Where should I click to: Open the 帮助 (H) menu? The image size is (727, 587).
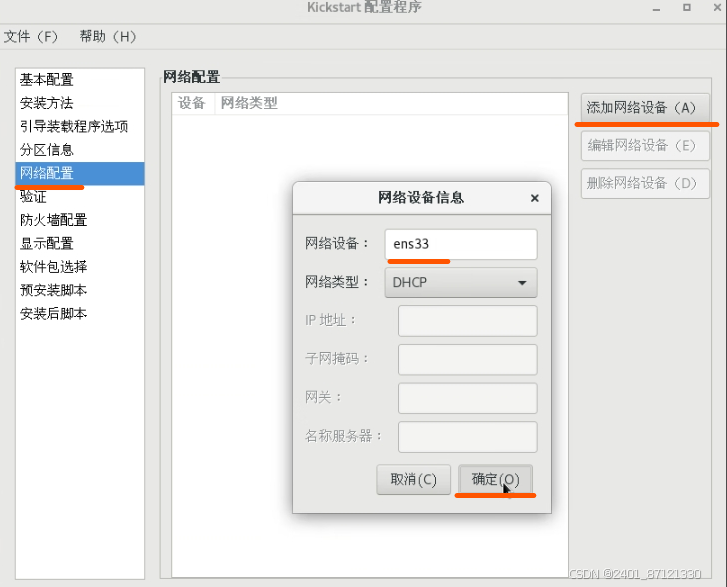point(108,36)
